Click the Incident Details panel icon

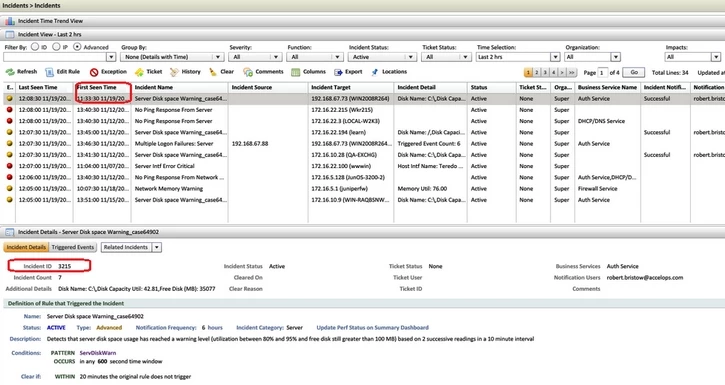pos(10,232)
